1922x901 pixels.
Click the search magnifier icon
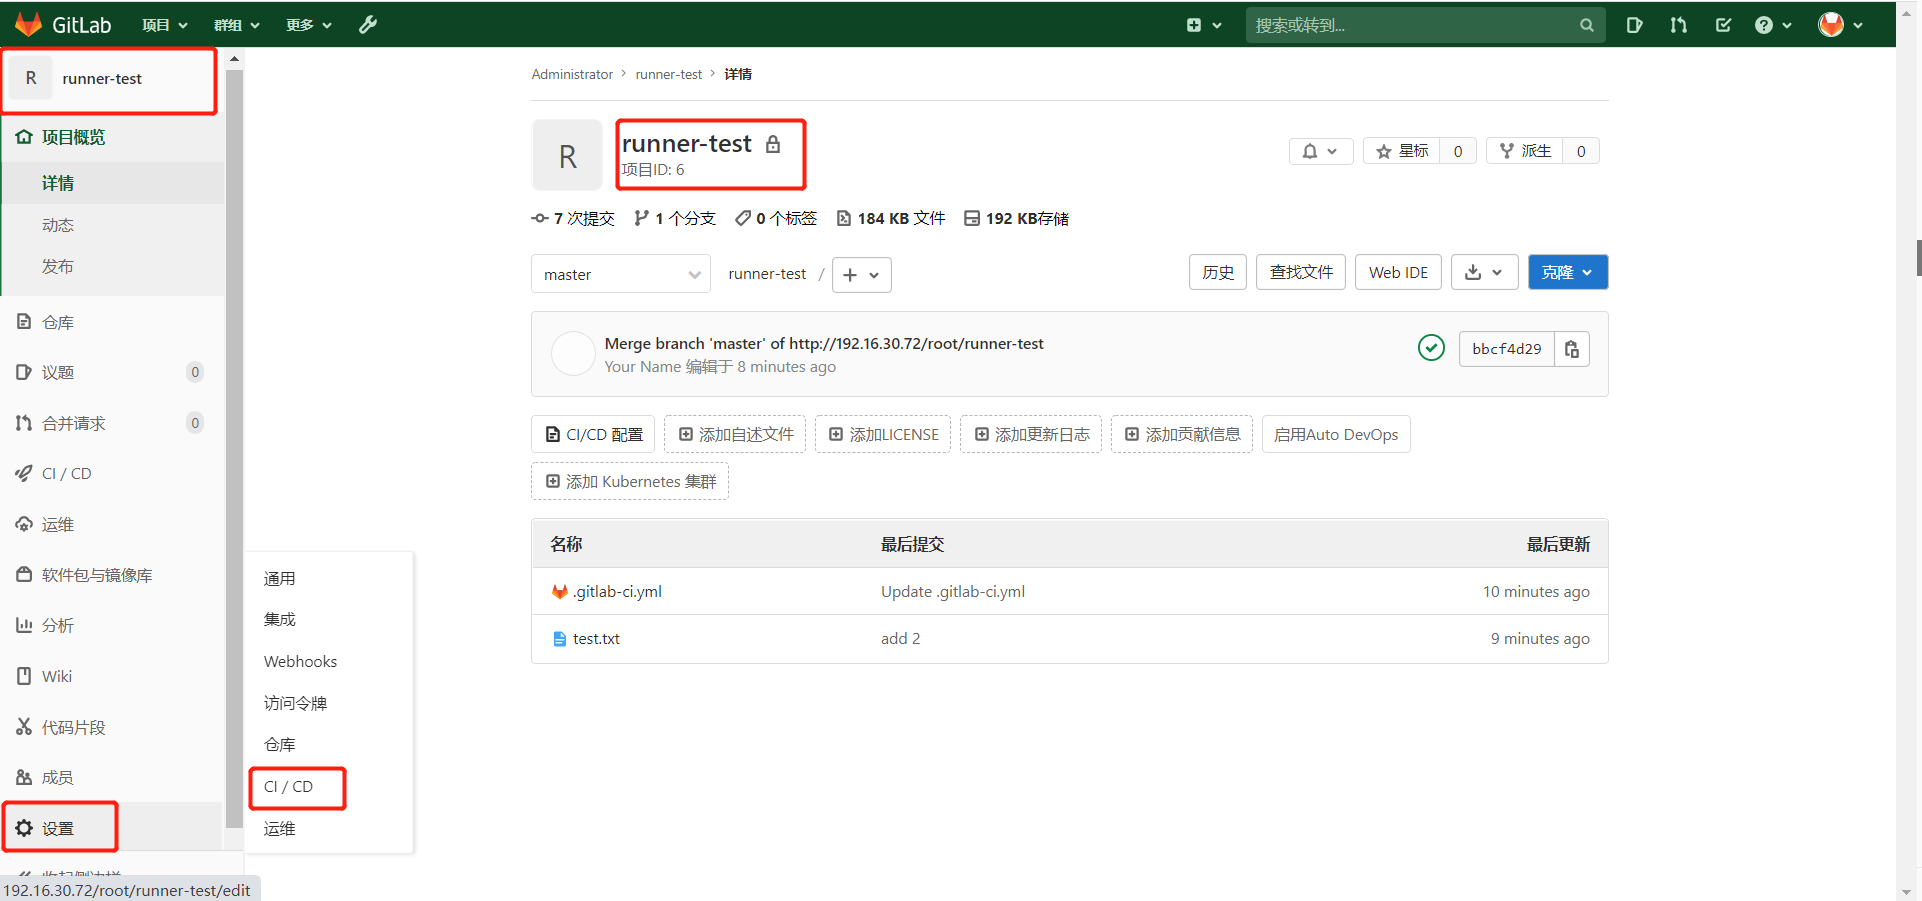coord(1586,25)
